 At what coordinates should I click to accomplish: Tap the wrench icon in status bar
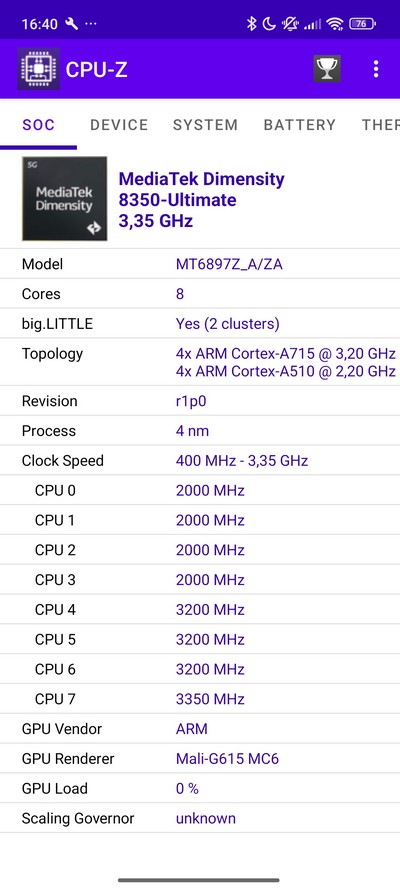(x=71, y=24)
